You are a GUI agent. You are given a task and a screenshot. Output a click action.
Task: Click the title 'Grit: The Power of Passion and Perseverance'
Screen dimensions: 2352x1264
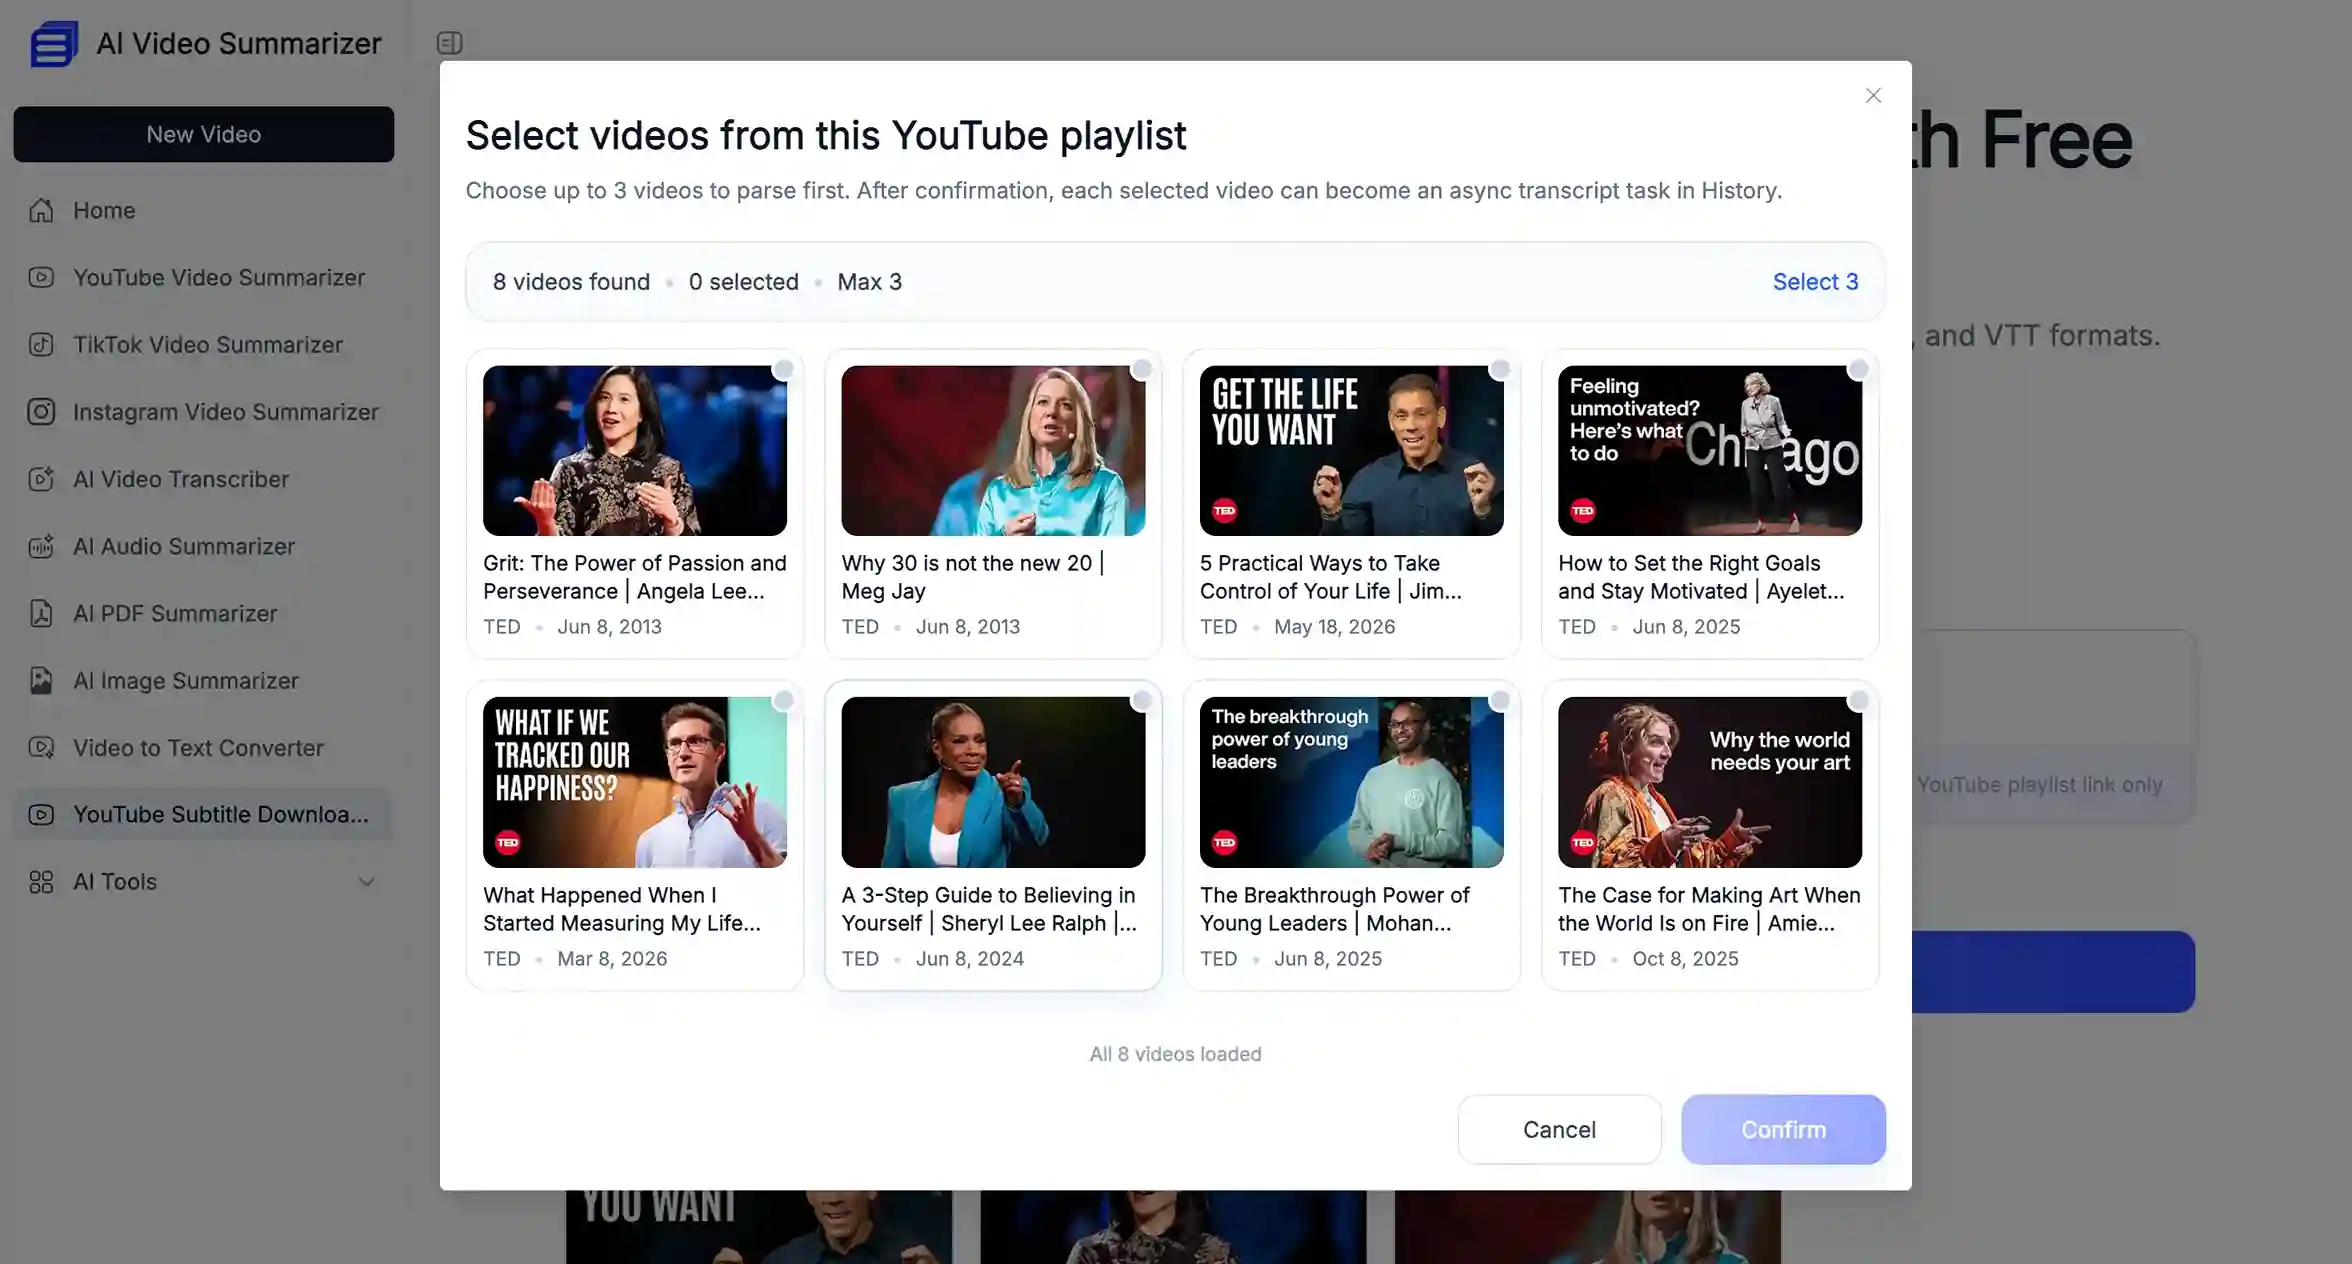(635, 577)
